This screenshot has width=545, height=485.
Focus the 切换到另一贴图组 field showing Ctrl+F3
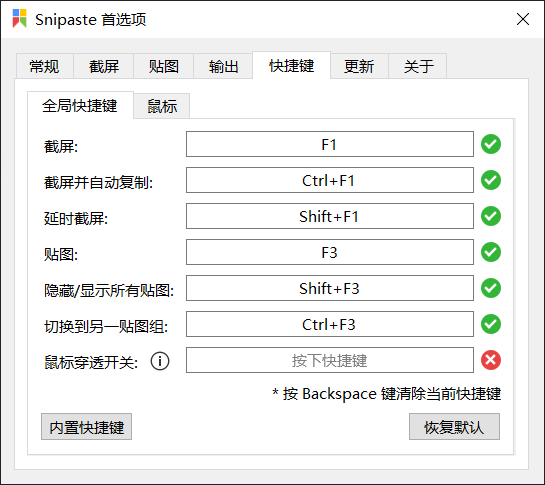click(x=330, y=324)
